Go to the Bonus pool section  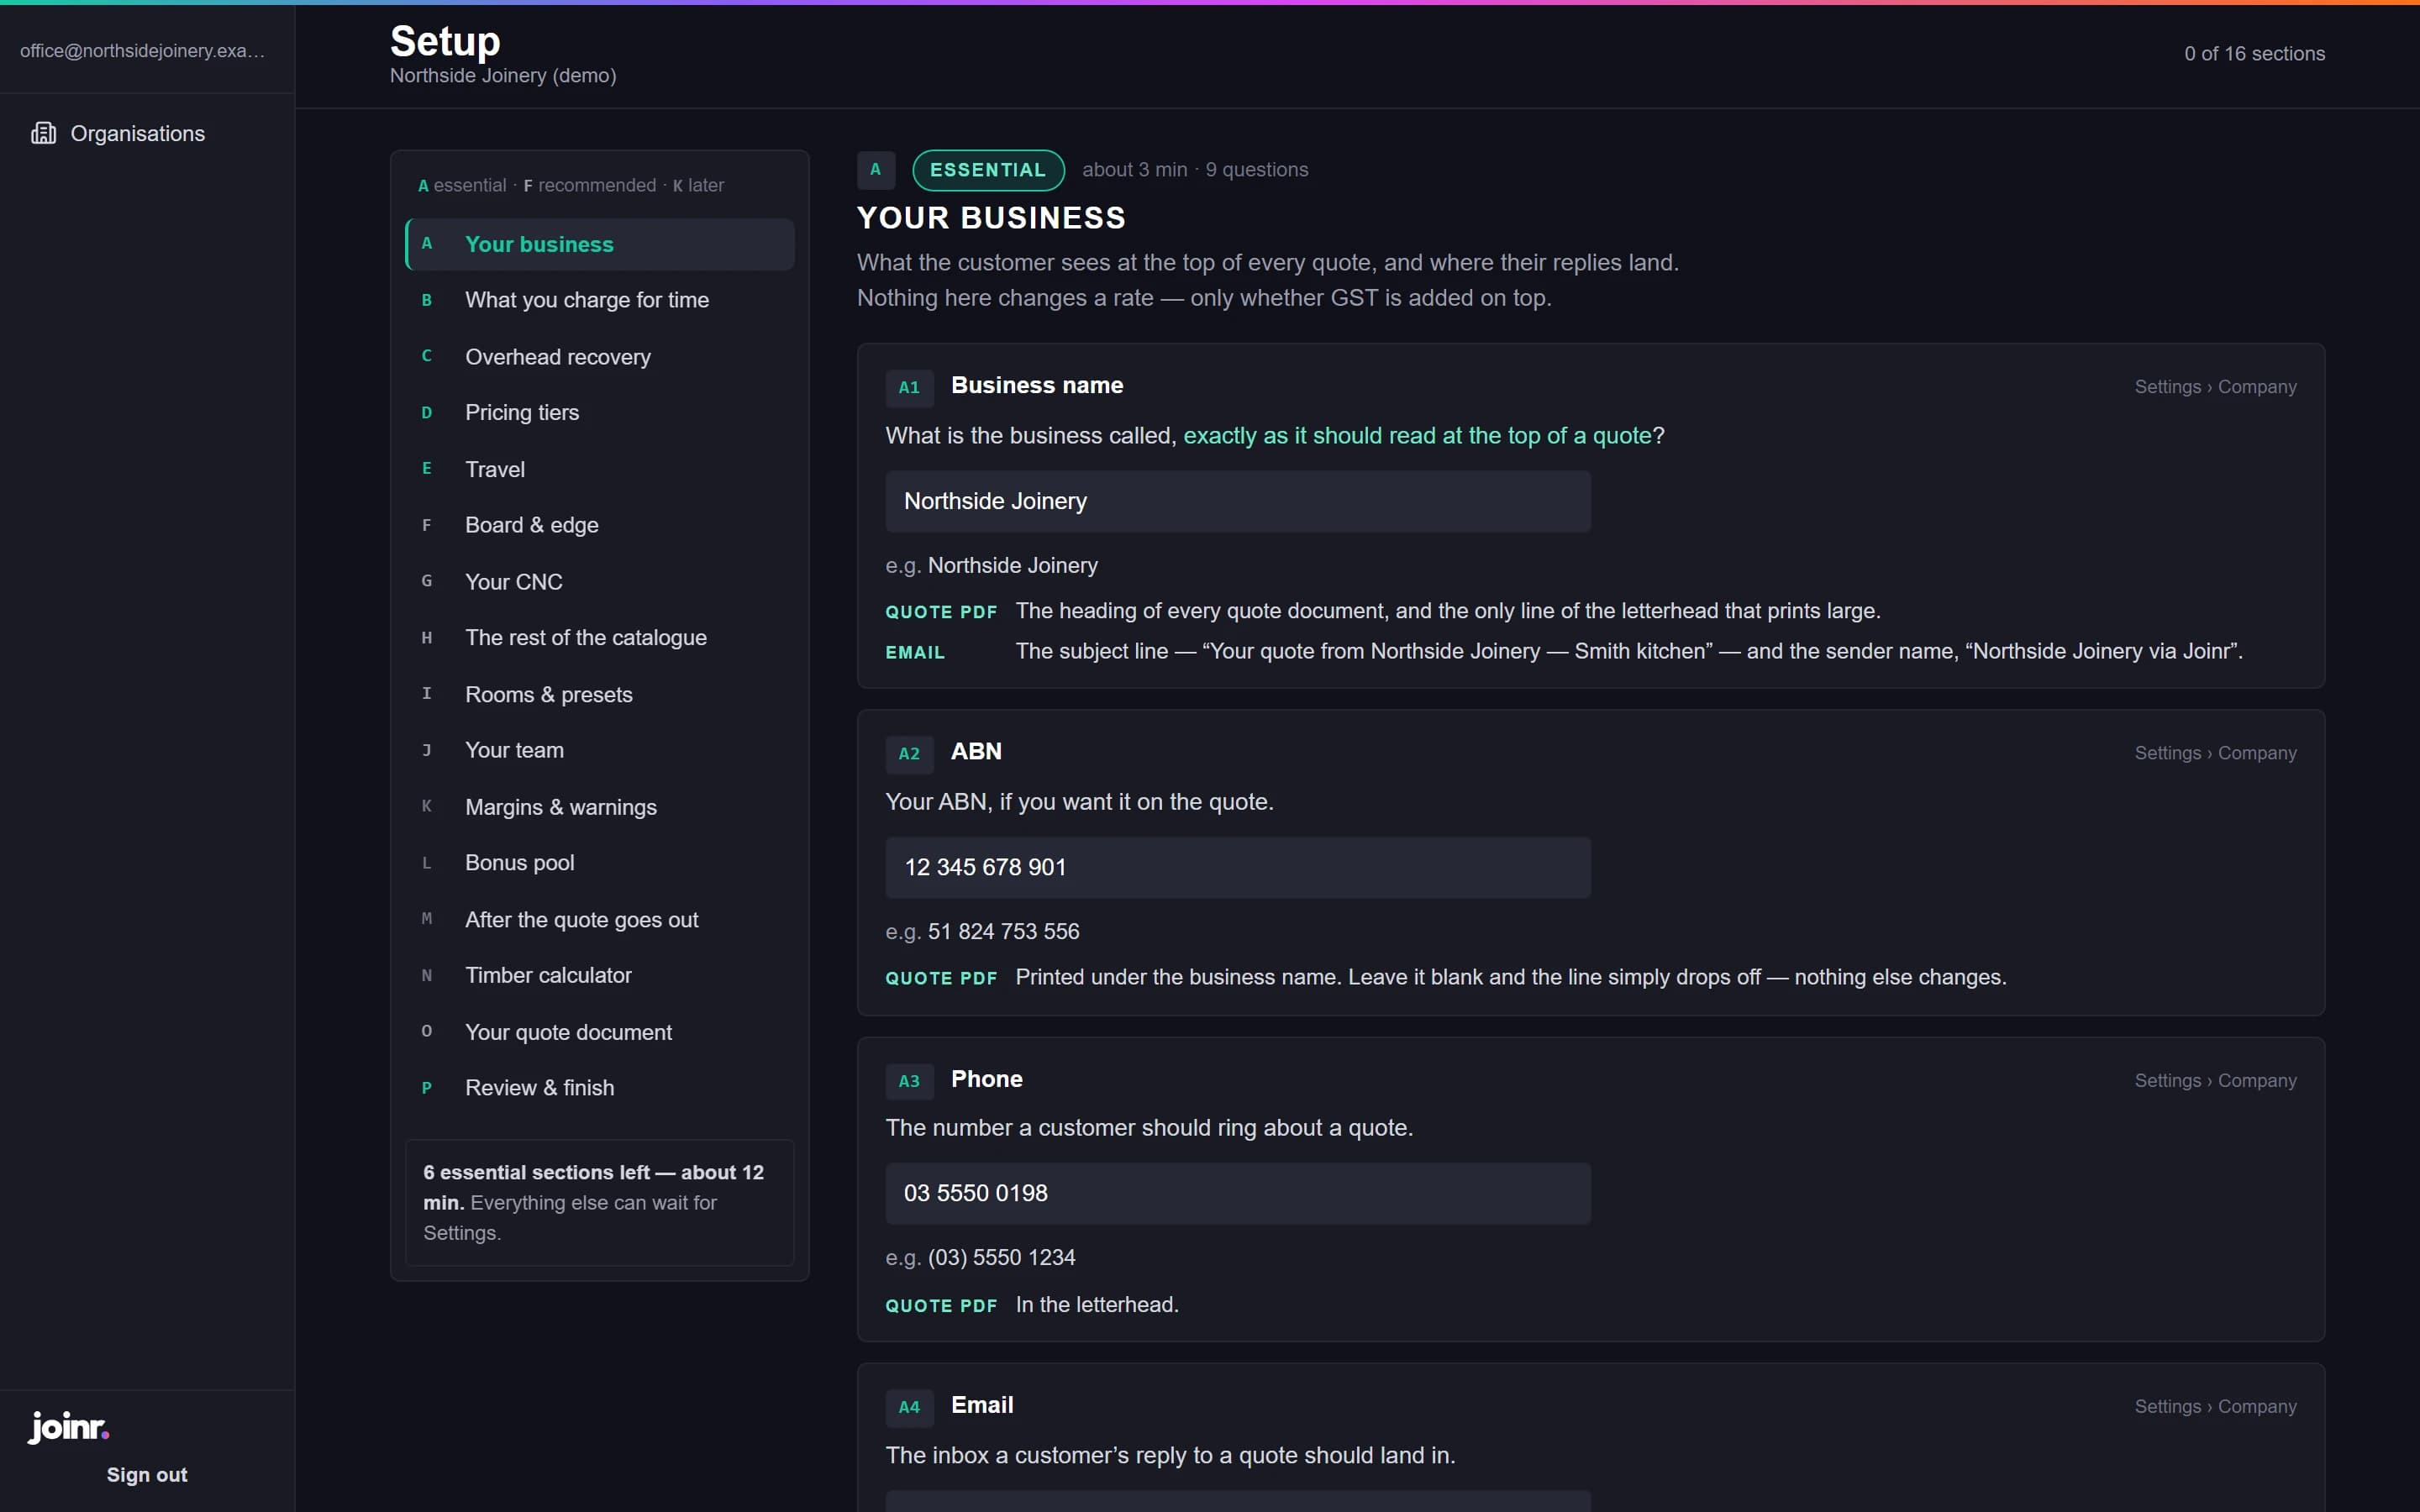600,863
